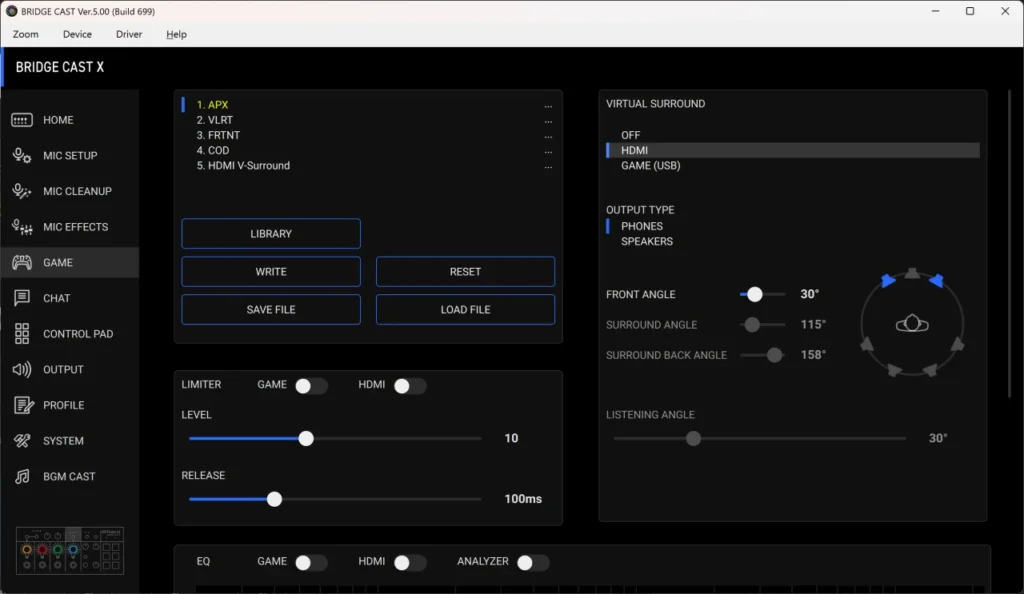Open the Driver menu
1024x594 pixels.
129,34
